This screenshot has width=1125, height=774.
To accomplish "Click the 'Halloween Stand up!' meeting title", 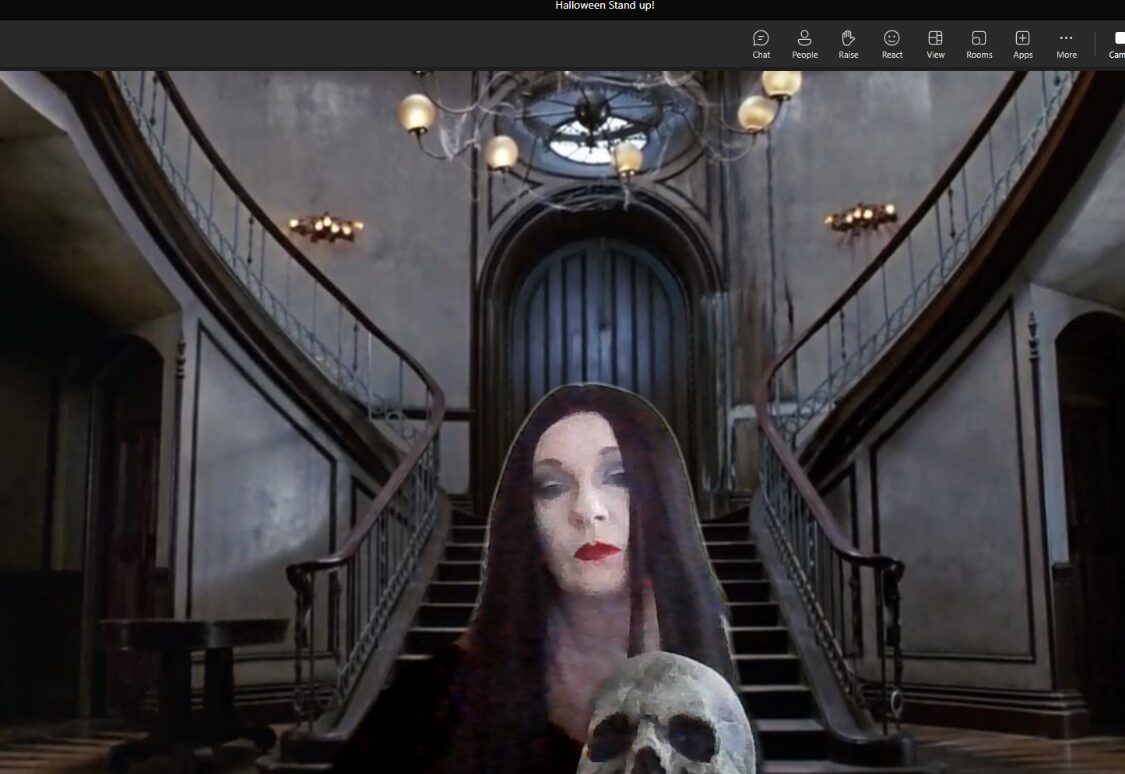I will [605, 6].
